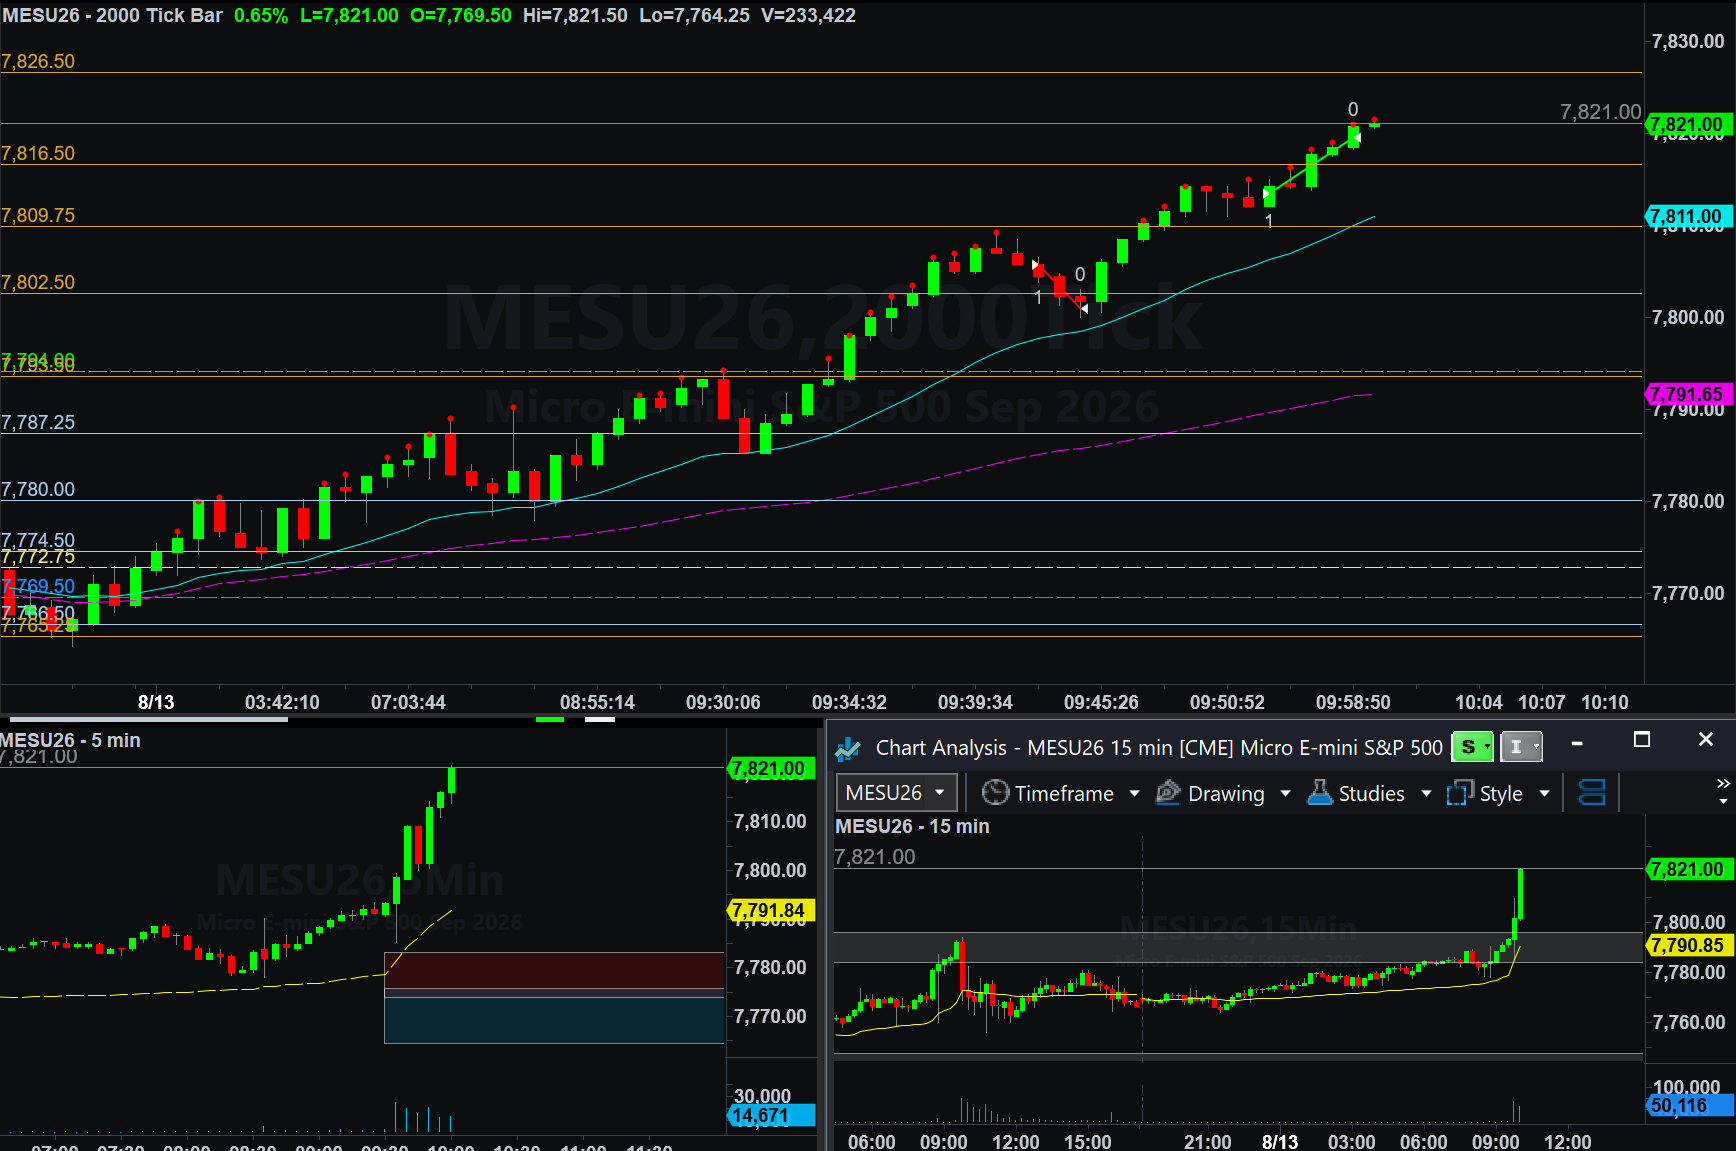Click the Studies flask icon
The width and height of the screenshot is (1736, 1151).
click(1320, 793)
